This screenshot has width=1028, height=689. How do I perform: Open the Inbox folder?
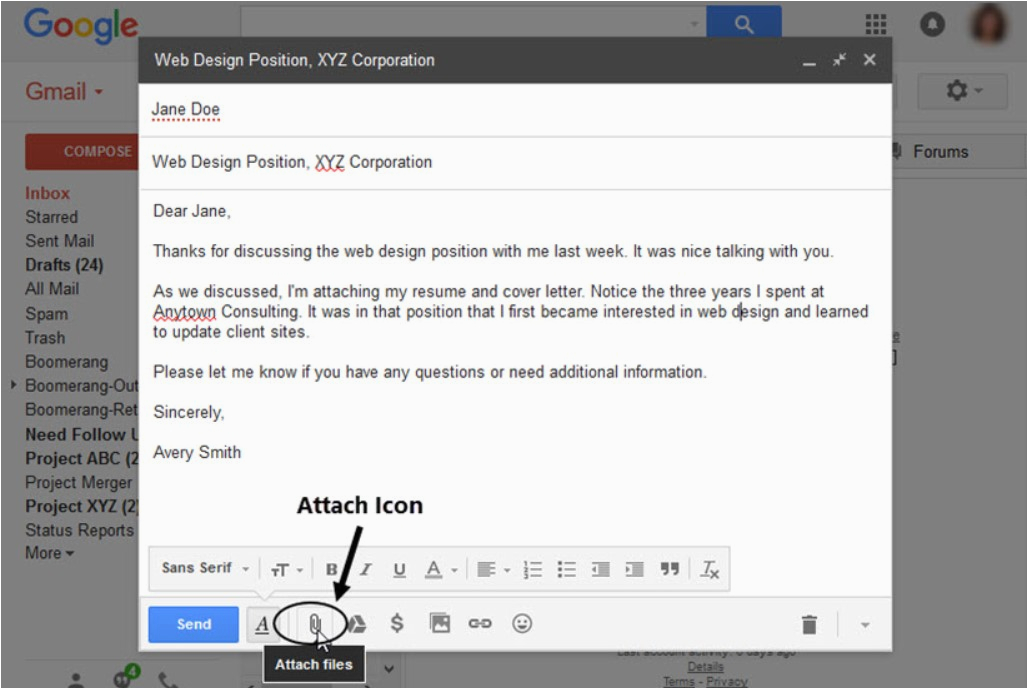(47, 193)
